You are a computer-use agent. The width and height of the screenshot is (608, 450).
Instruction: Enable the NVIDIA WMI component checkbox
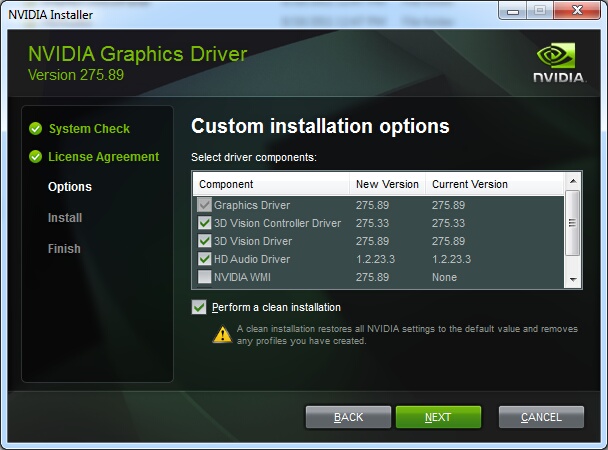[204, 277]
